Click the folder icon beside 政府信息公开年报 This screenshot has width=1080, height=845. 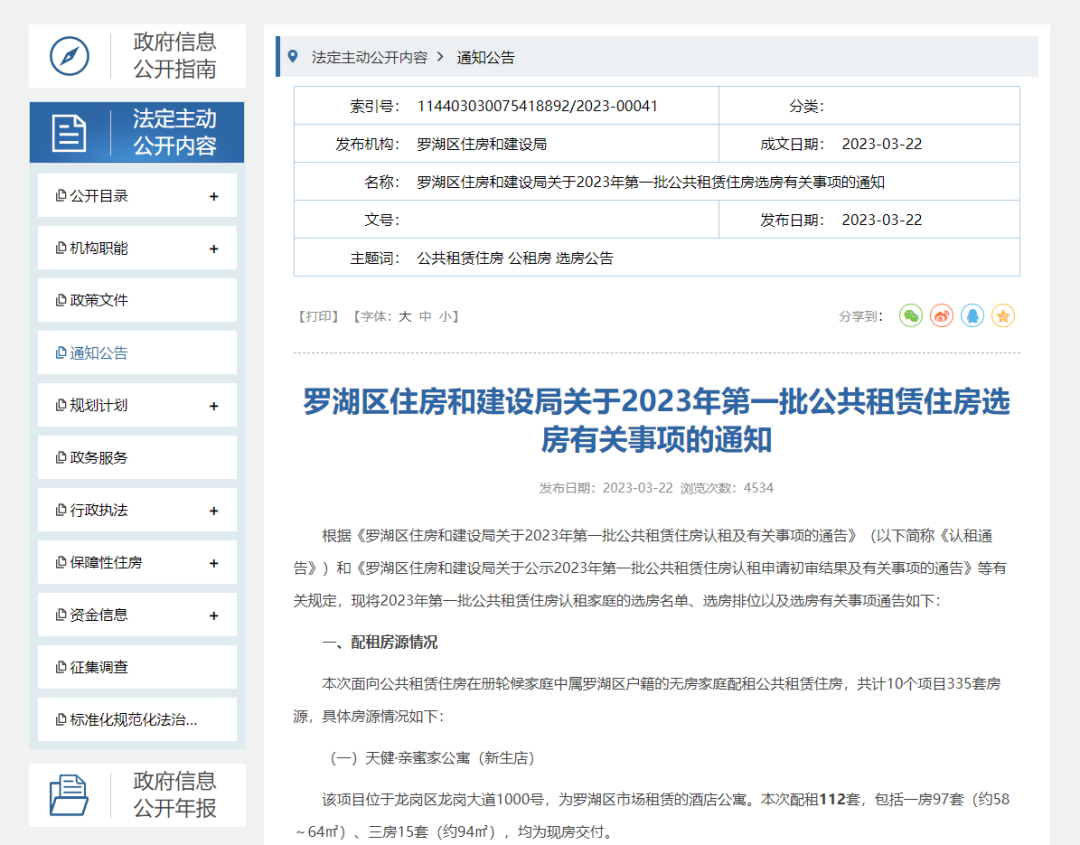[69, 795]
